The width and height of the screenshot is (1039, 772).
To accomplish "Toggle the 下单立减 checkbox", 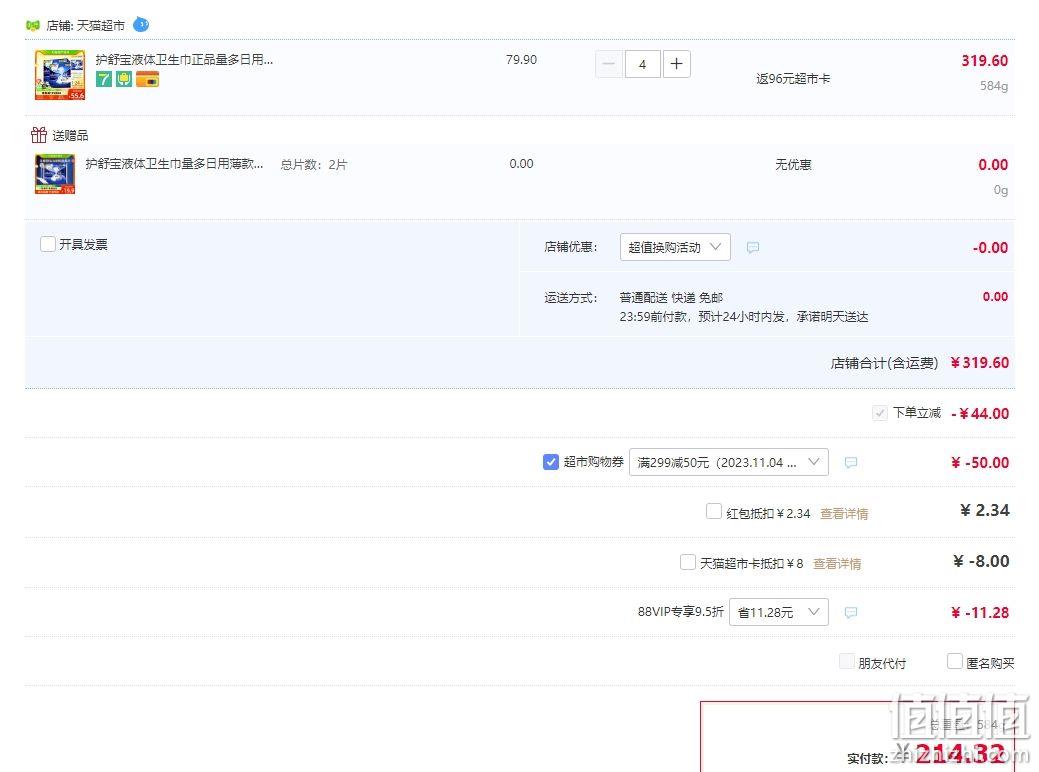I will click(880, 413).
